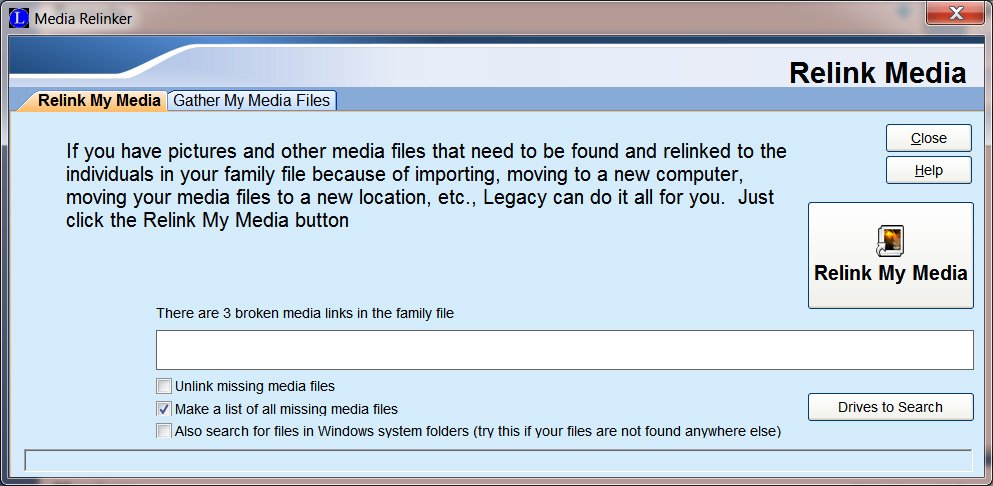Click the Media Relinker title text
This screenshot has height=486, width=993.
click(x=83, y=19)
